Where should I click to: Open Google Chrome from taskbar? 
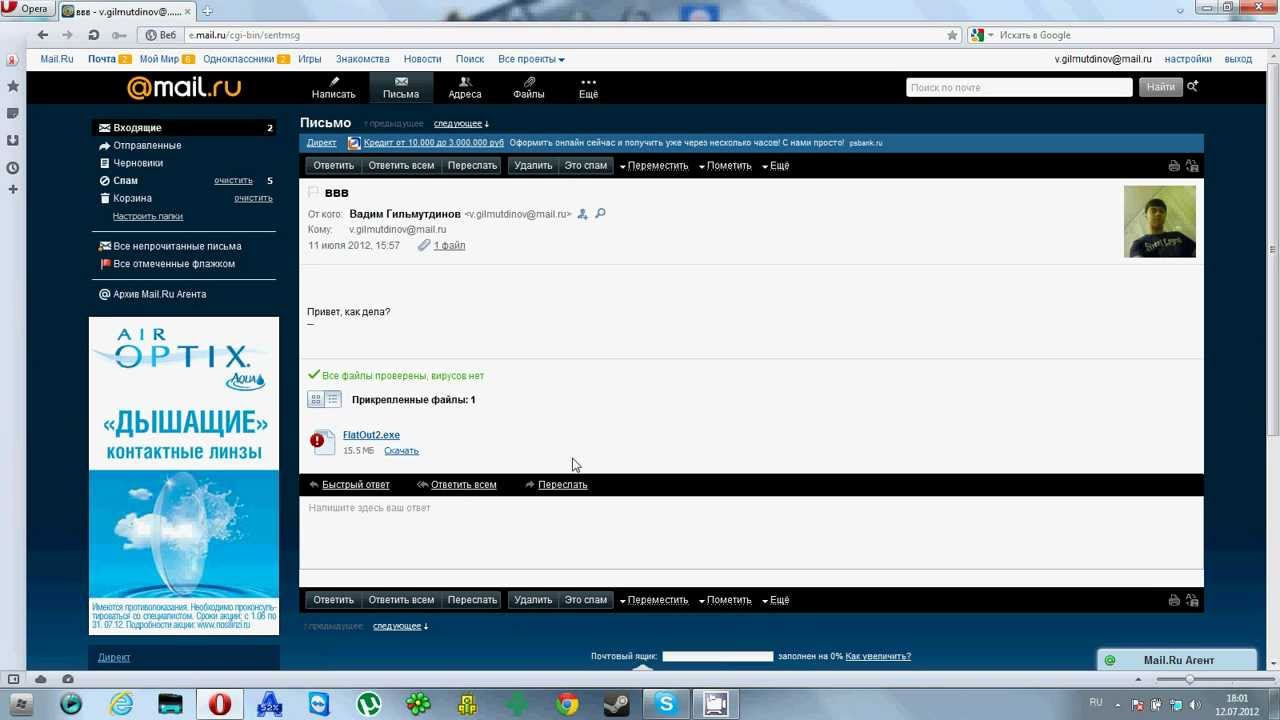(566, 705)
